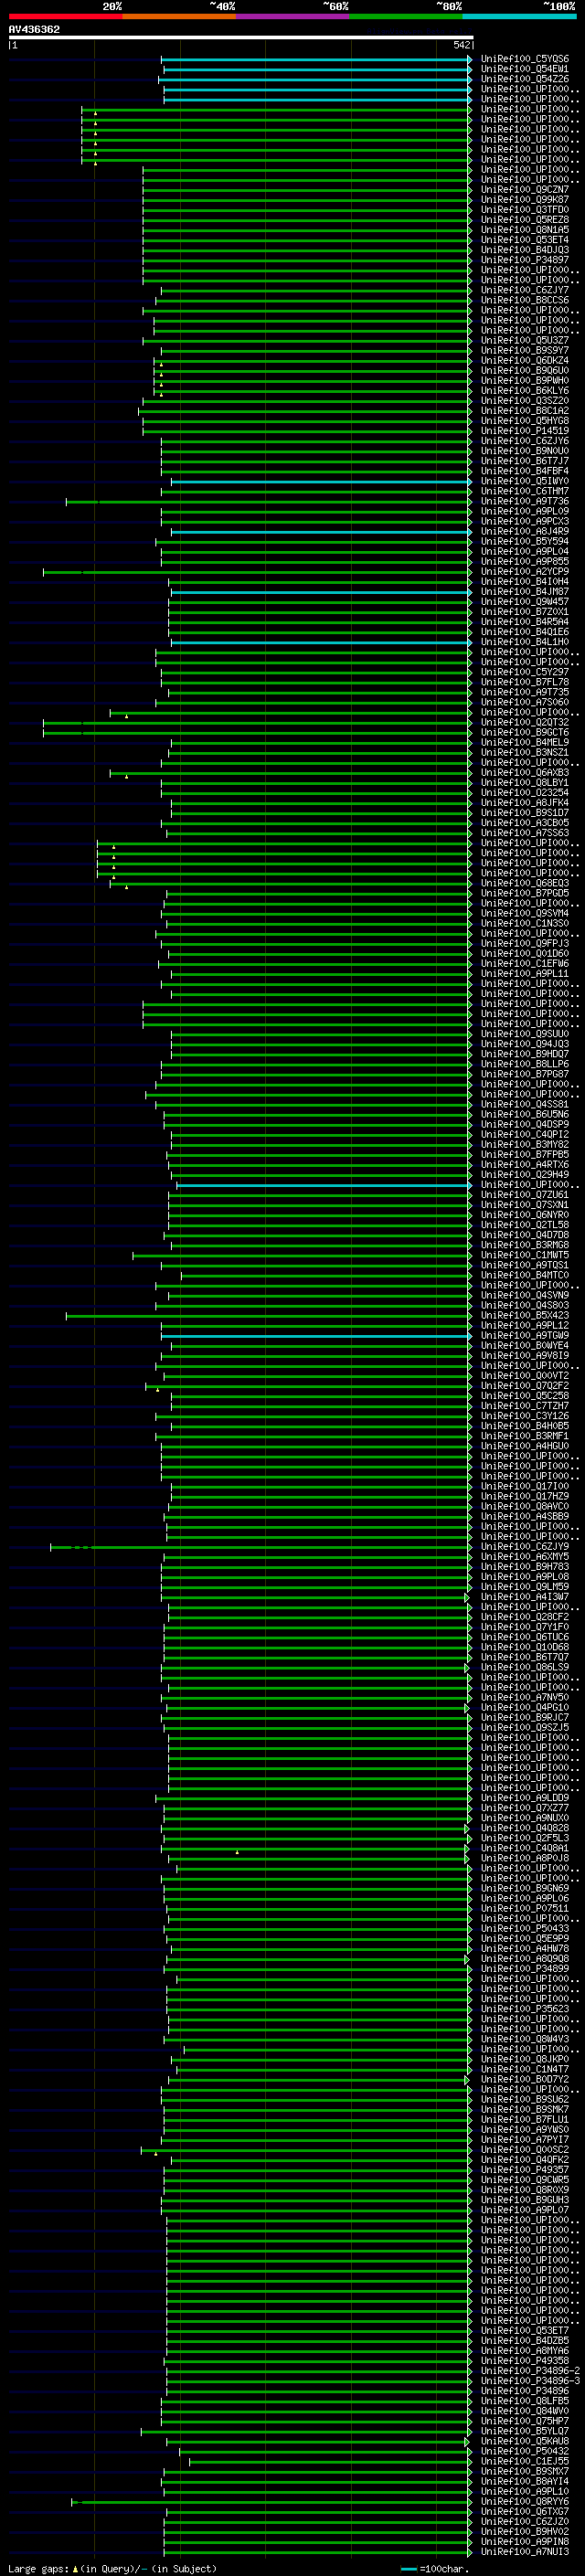The width and height of the screenshot is (585, 2576).
Task: Click the cyan ~100% legend color bar
Action: pos(519,17)
